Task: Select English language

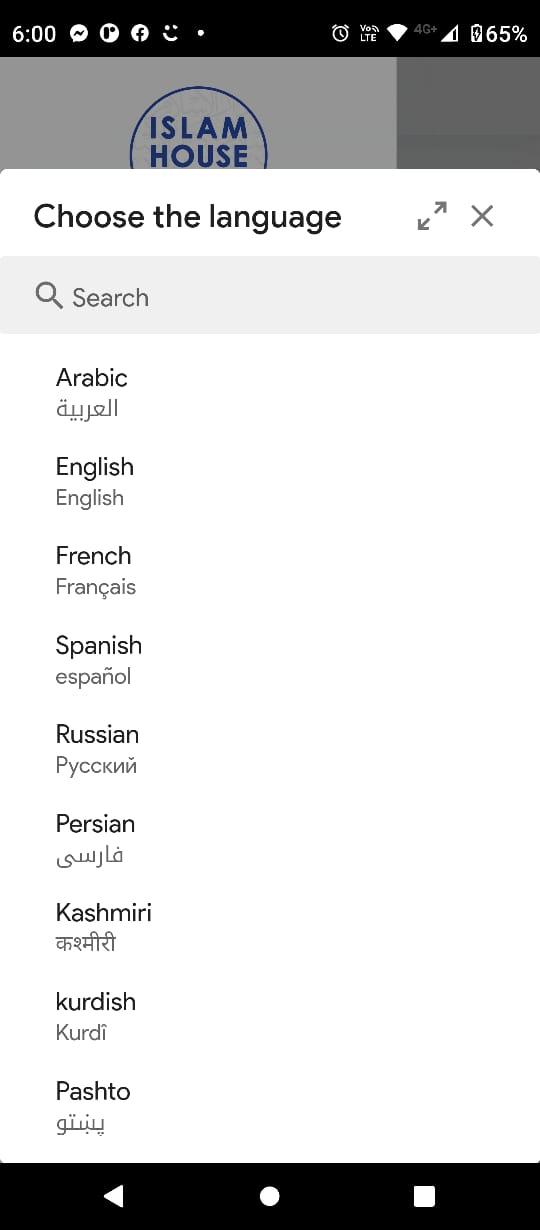Action: click(270, 481)
